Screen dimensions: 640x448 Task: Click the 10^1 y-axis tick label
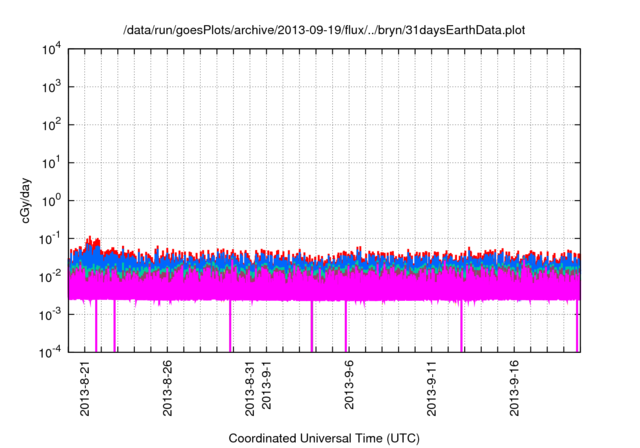(51, 163)
